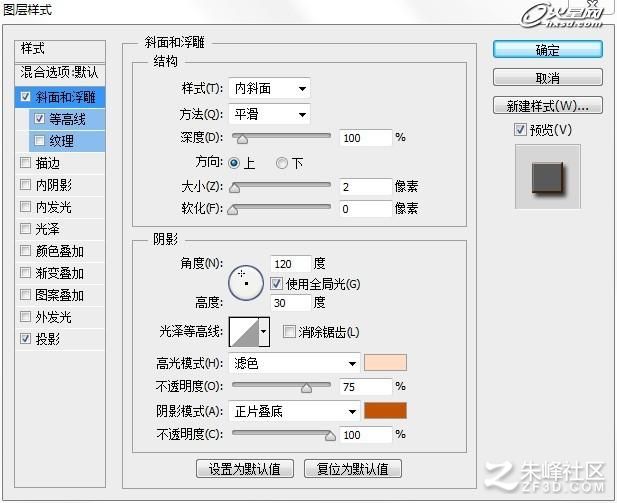Select the 投影 style entry

pos(60,338)
